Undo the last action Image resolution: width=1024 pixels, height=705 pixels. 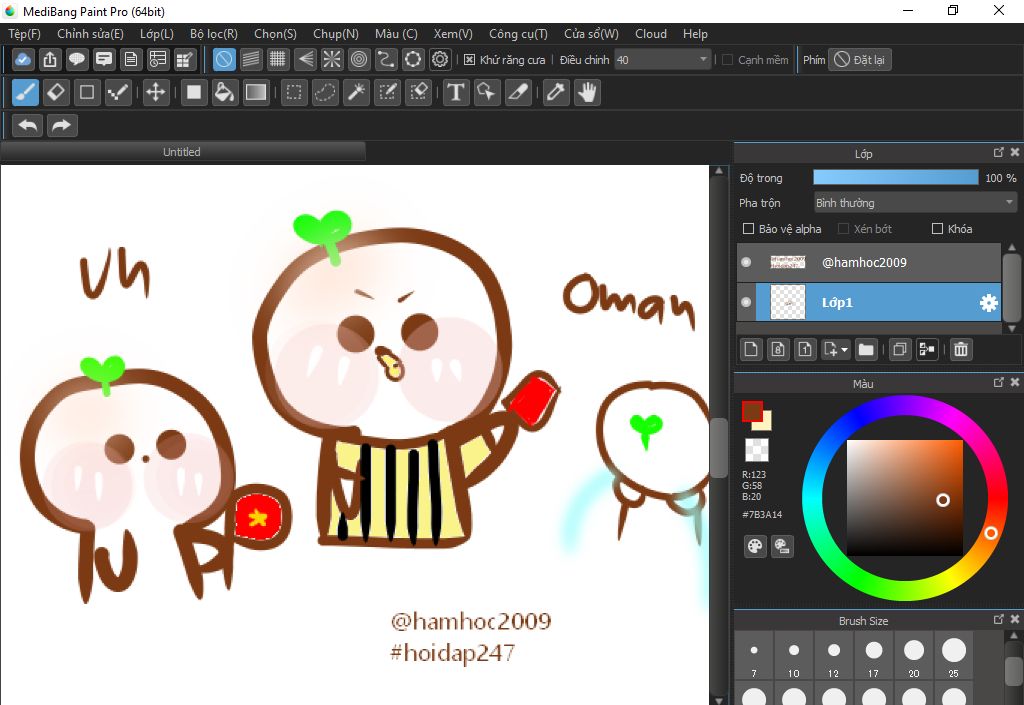(27, 125)
